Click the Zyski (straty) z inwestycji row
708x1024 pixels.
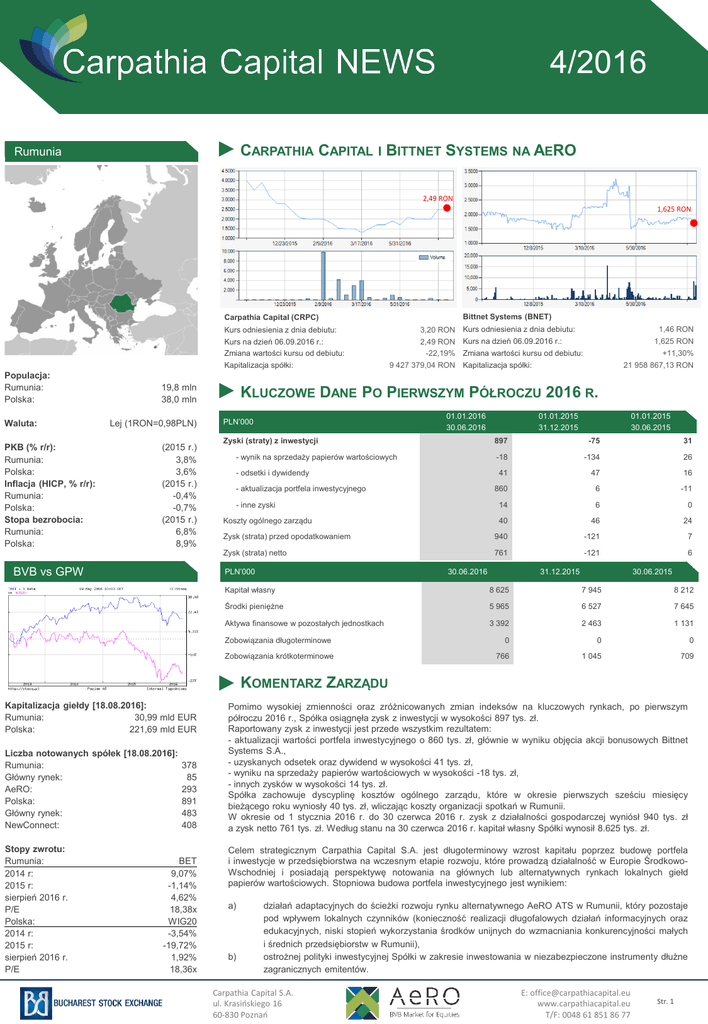click(x=458, y=440)
